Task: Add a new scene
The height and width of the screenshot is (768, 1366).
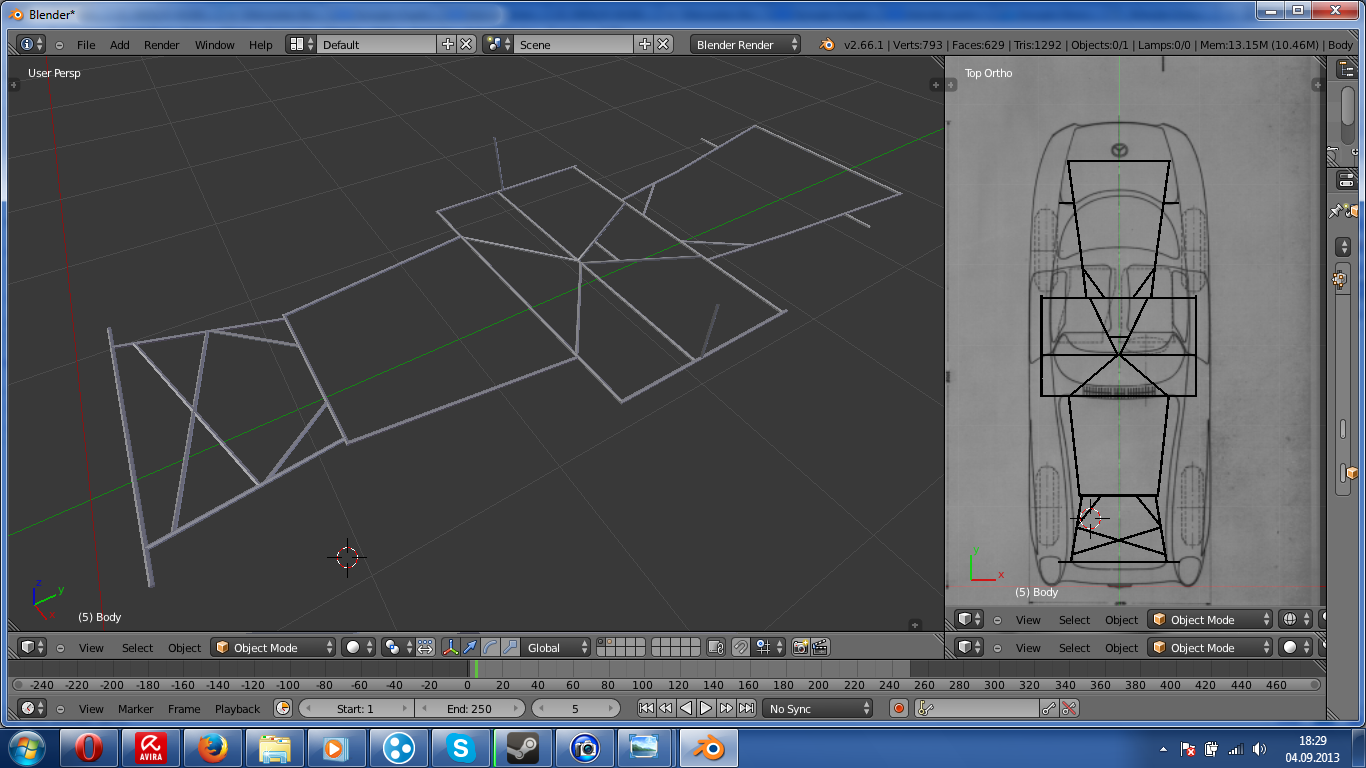Action: pos(644,44)
